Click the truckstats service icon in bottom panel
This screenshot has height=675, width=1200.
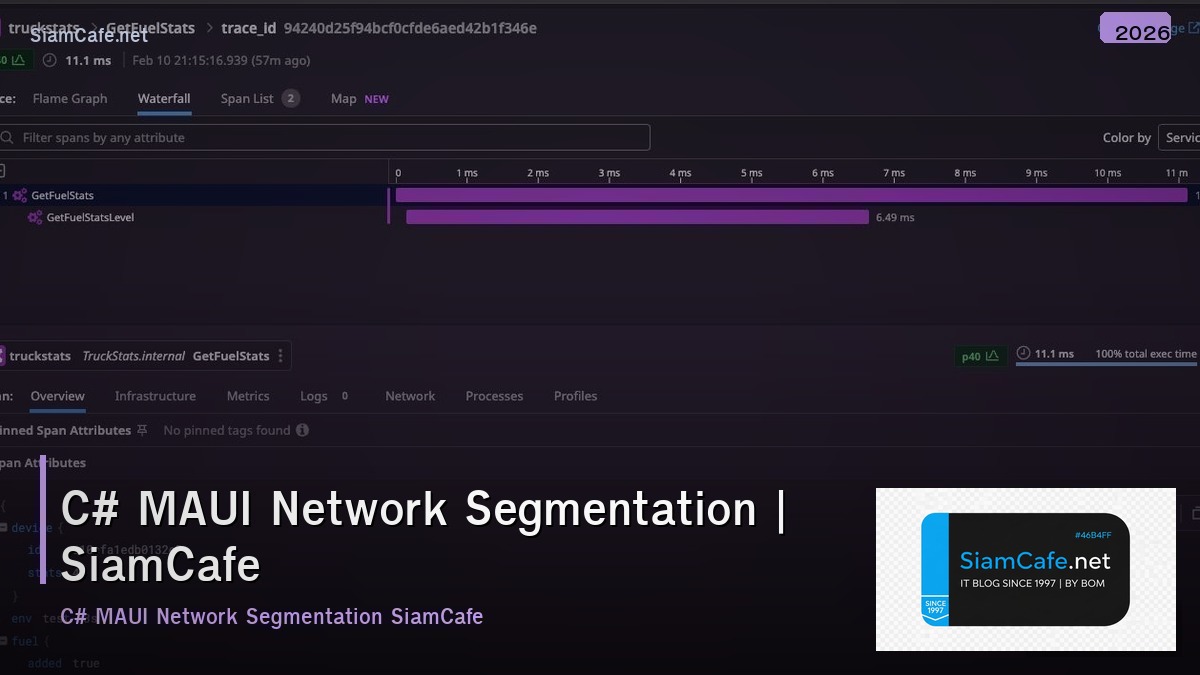pyautogui.click(x=3, y=356)
